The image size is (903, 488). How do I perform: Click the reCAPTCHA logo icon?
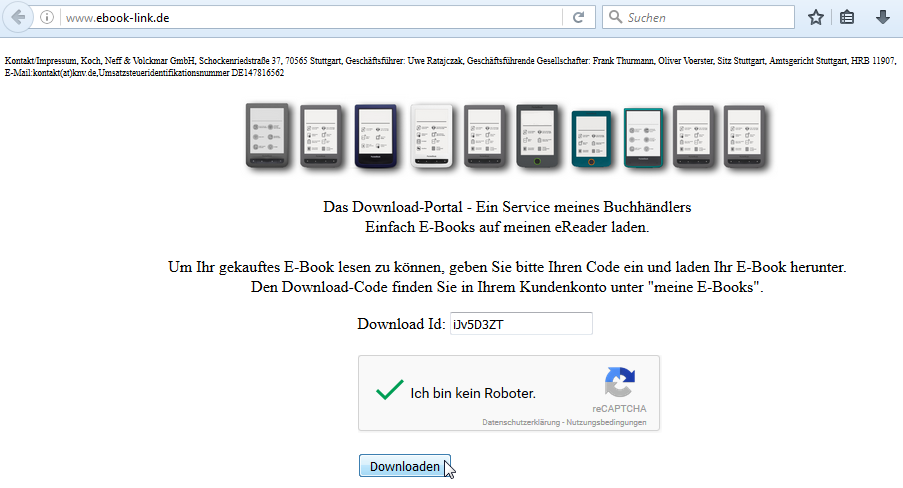coord(619,385)
